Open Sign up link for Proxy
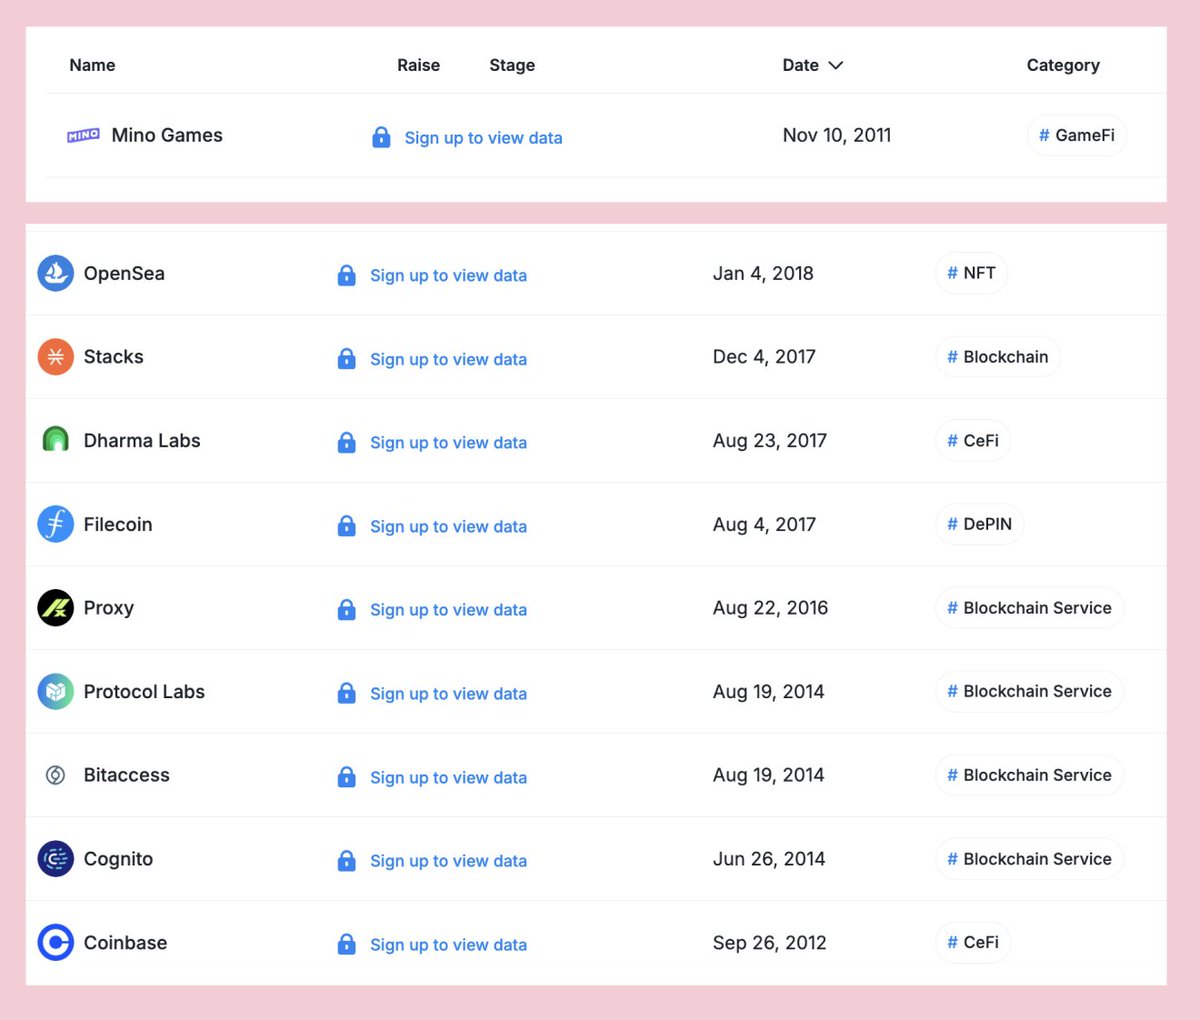1200x1020 pixels. [x=448, y=610]
